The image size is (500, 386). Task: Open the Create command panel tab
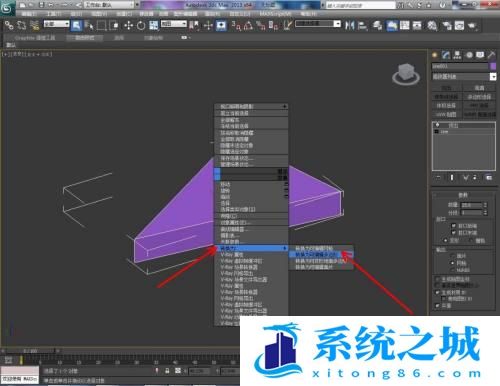click(435, 55)
